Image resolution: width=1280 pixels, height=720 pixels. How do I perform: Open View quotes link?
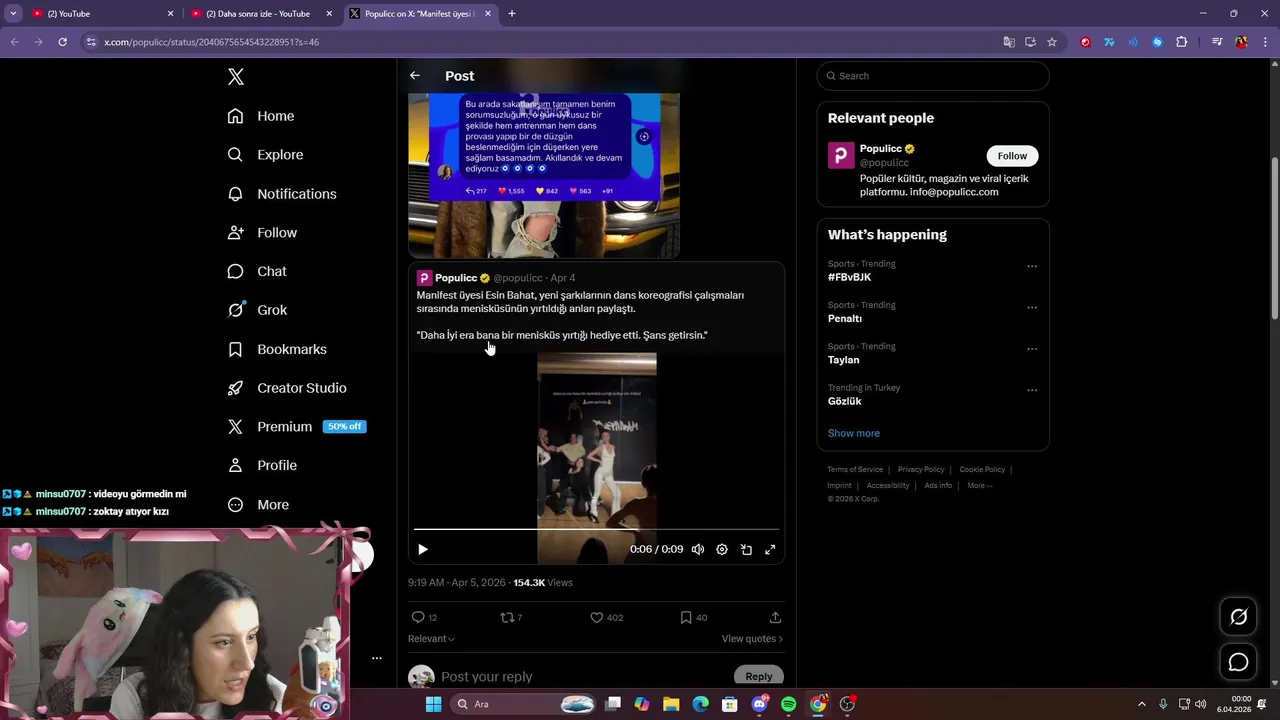(x=752, y=639)
